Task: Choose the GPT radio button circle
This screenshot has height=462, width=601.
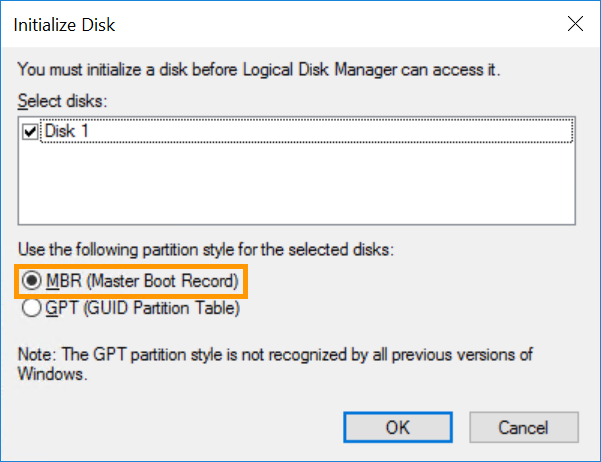Action: tap(30, 308)
